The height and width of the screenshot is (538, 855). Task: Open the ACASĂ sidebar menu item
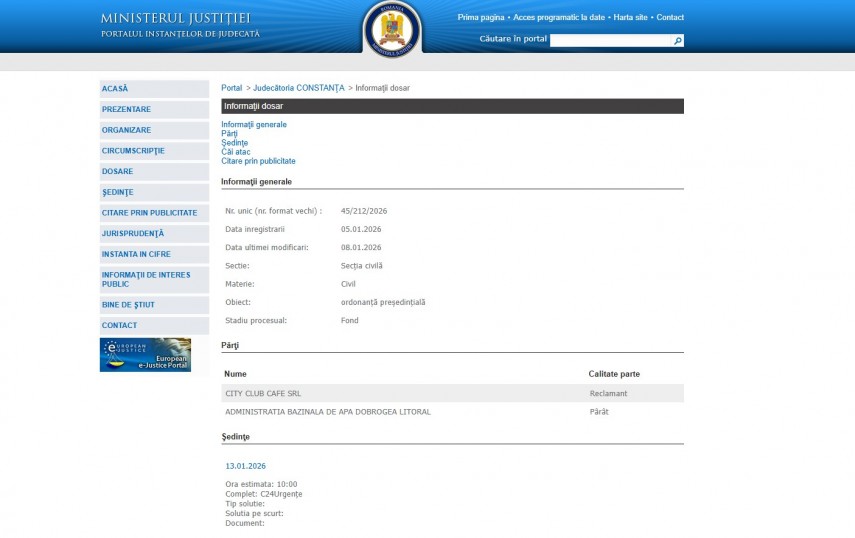[115, 89]
